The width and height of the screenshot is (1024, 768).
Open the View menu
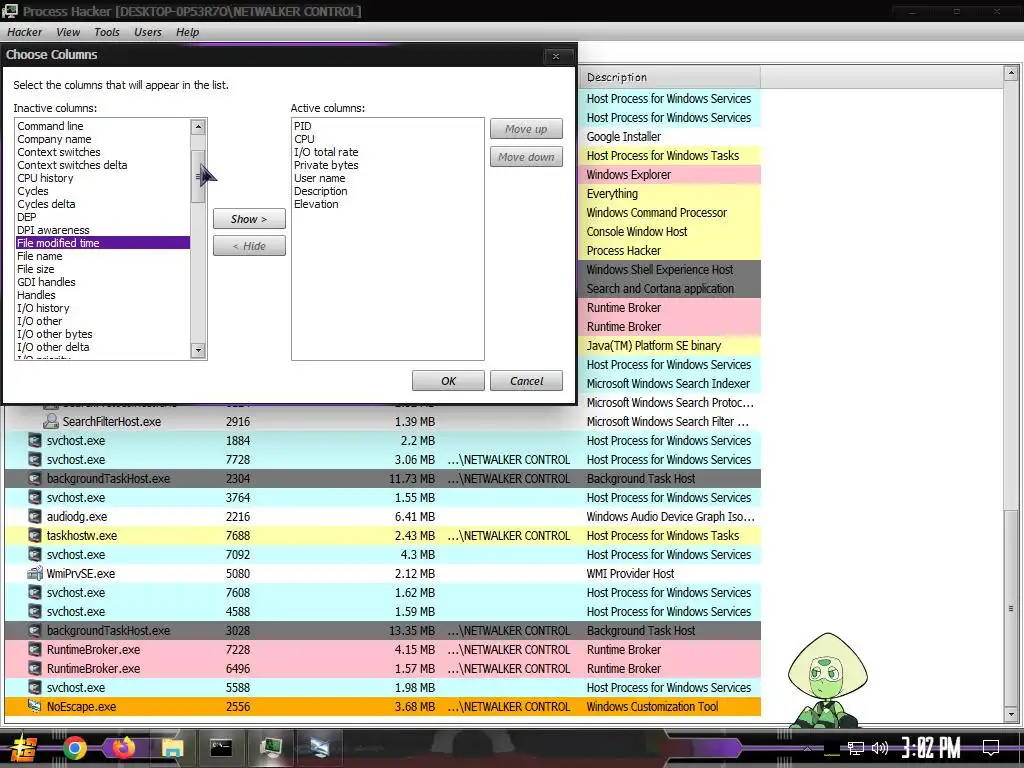pos(68,32)
